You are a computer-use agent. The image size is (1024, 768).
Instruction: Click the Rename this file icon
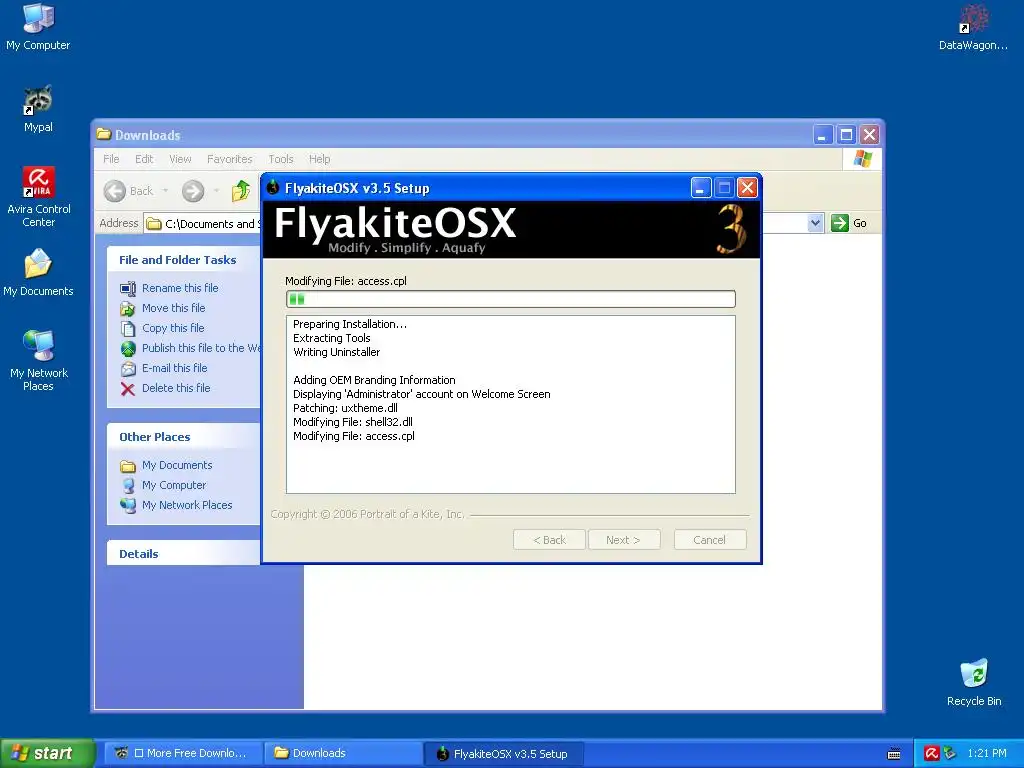(x=128, y=289)
